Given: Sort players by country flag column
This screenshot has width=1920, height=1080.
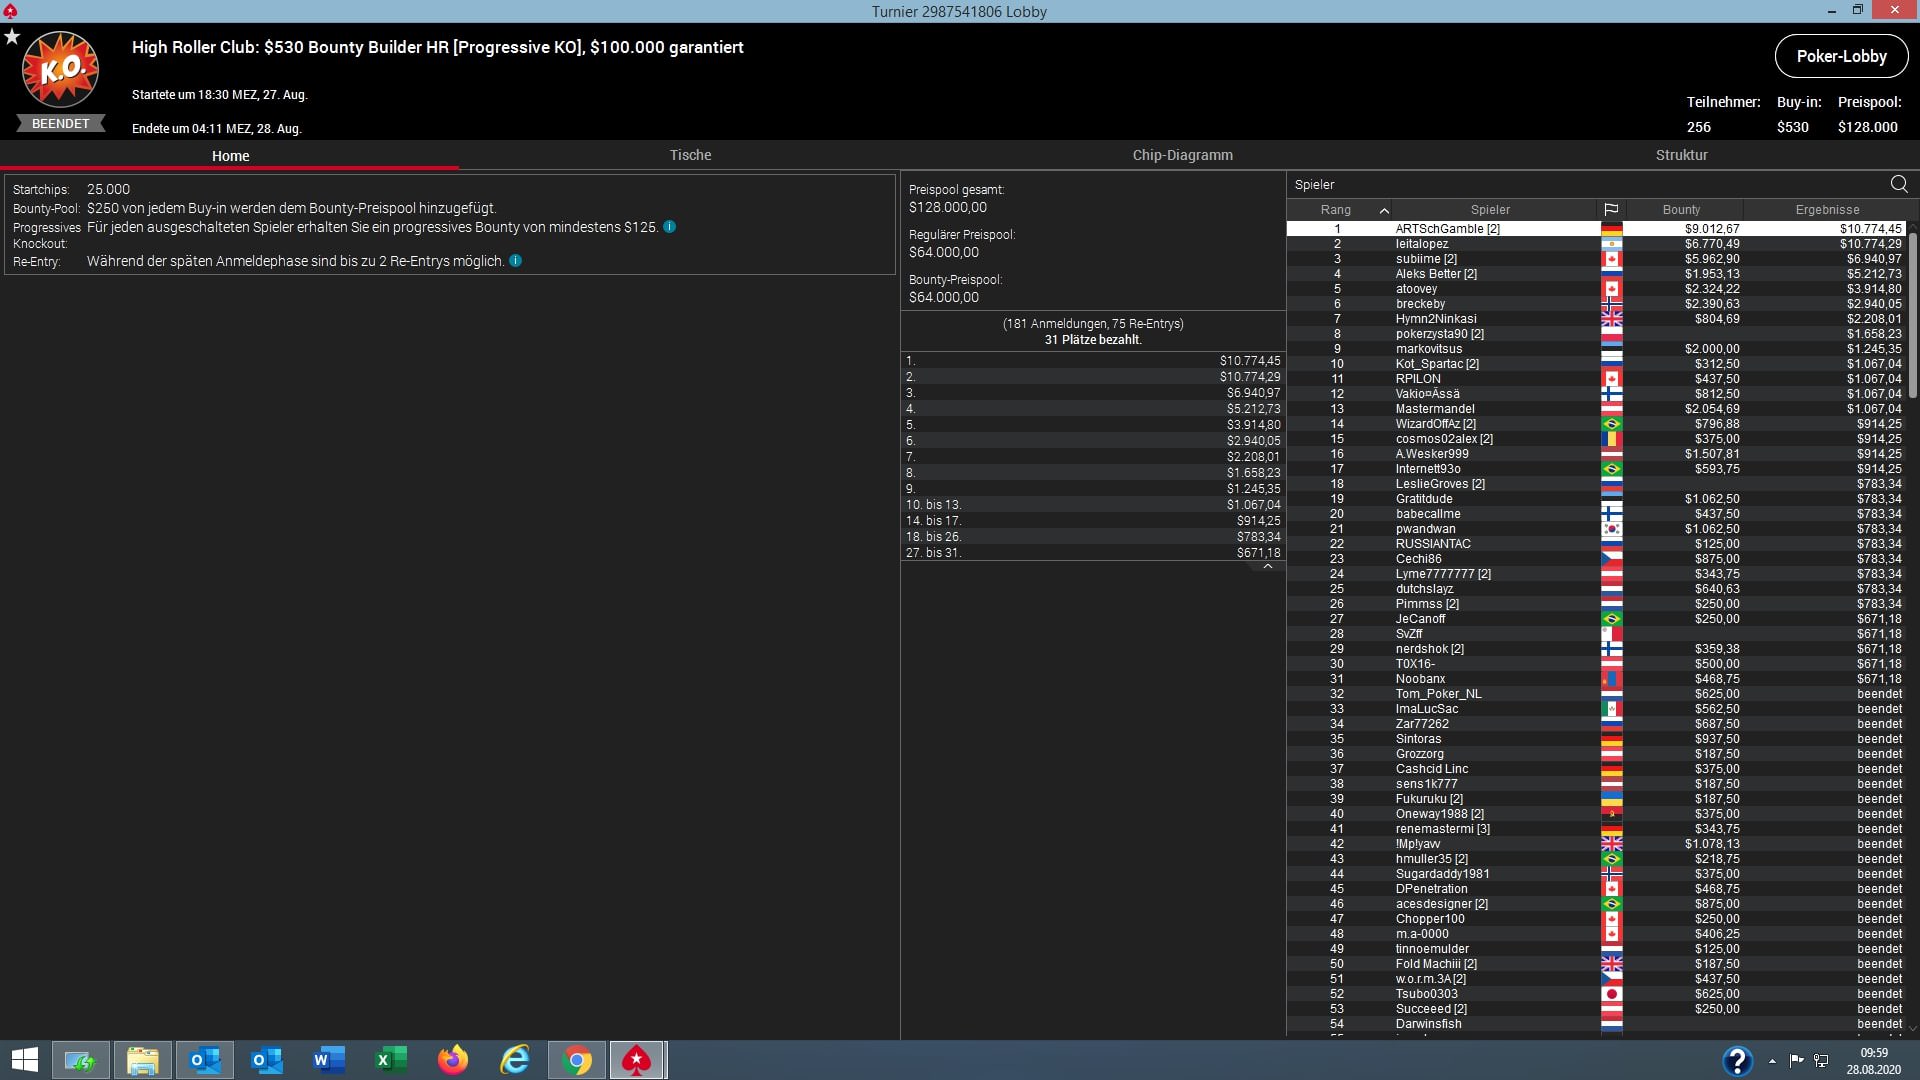Looking at the screenshot, I should (x=1611, y=210).
